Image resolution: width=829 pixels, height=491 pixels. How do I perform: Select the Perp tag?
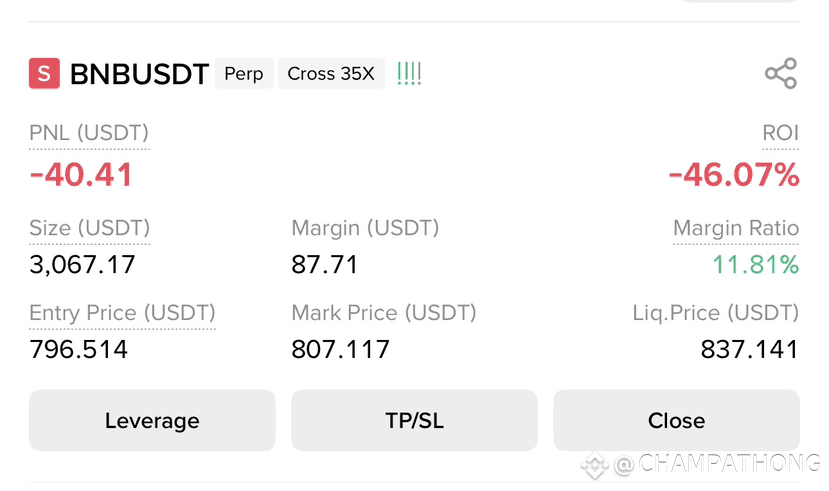[244, 73]
